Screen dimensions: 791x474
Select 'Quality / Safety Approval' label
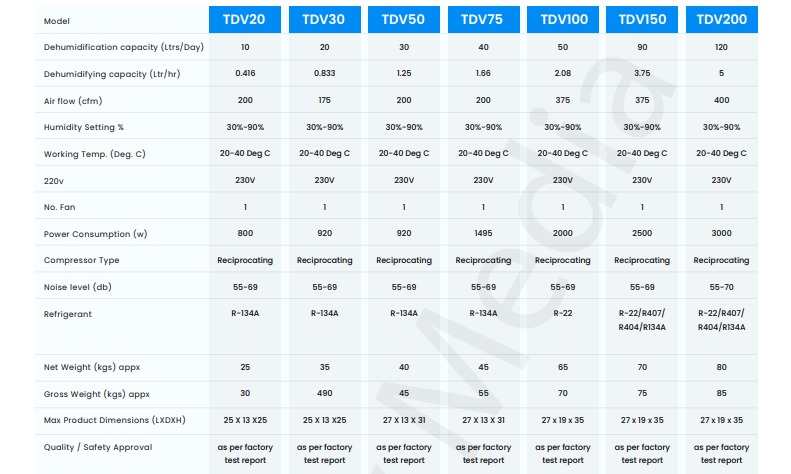(97, 447)
